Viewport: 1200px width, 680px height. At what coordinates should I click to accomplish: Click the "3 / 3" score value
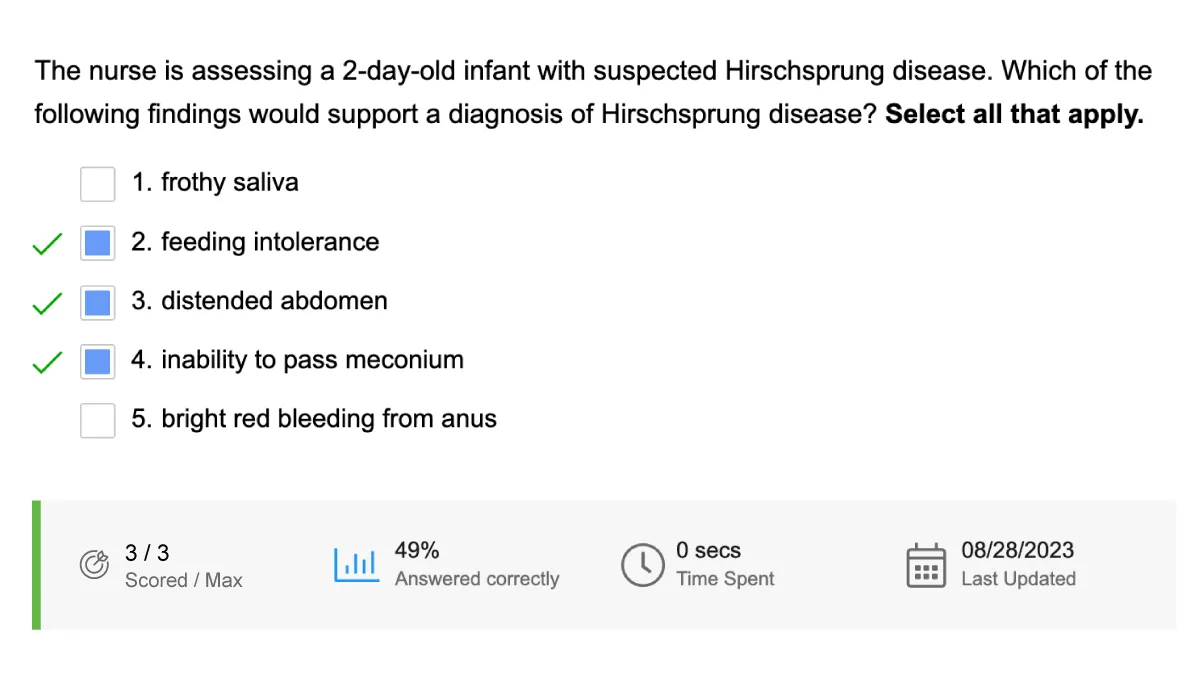[x=147, y=552]
